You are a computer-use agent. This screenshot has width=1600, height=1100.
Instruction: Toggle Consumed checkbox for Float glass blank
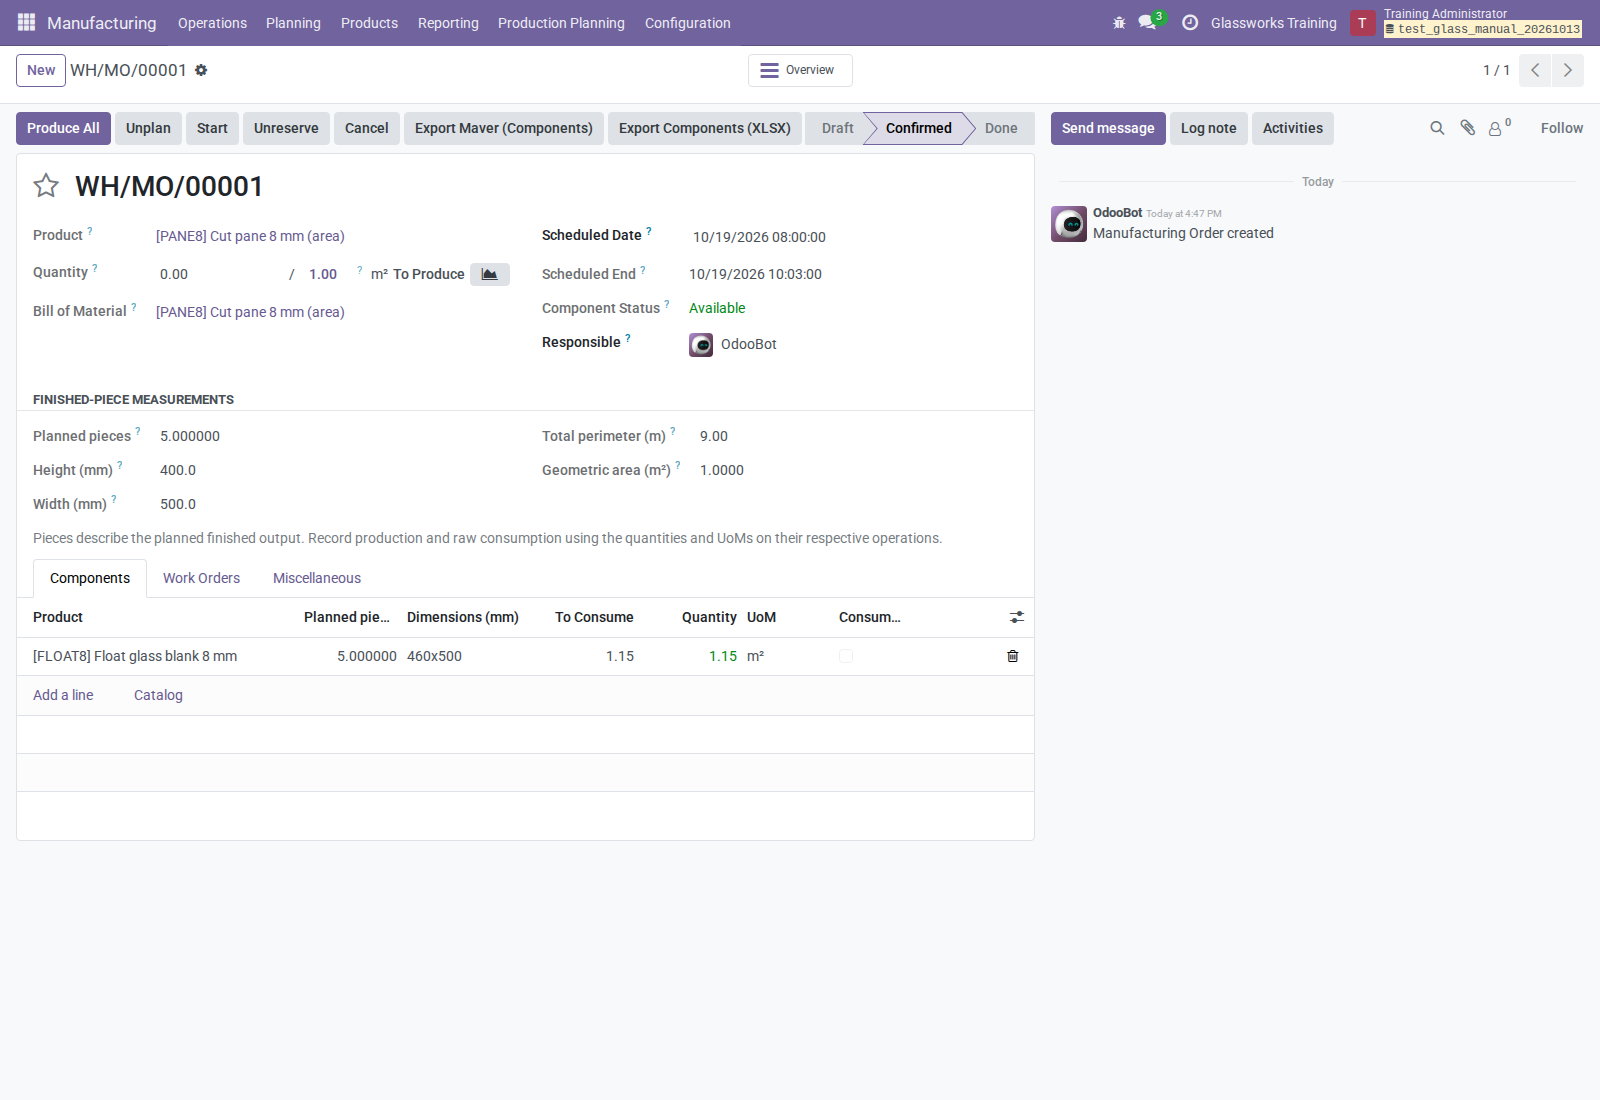point(846,656)
